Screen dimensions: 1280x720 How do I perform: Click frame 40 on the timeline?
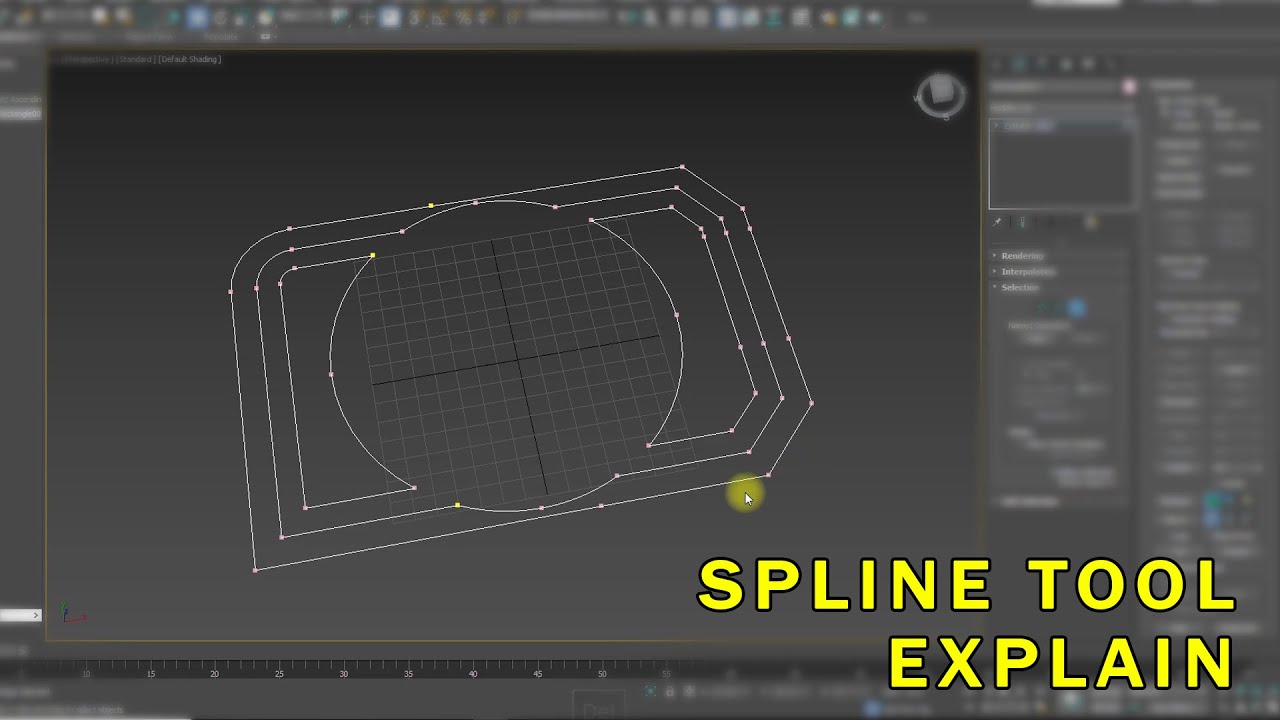(x=473, y=674)
